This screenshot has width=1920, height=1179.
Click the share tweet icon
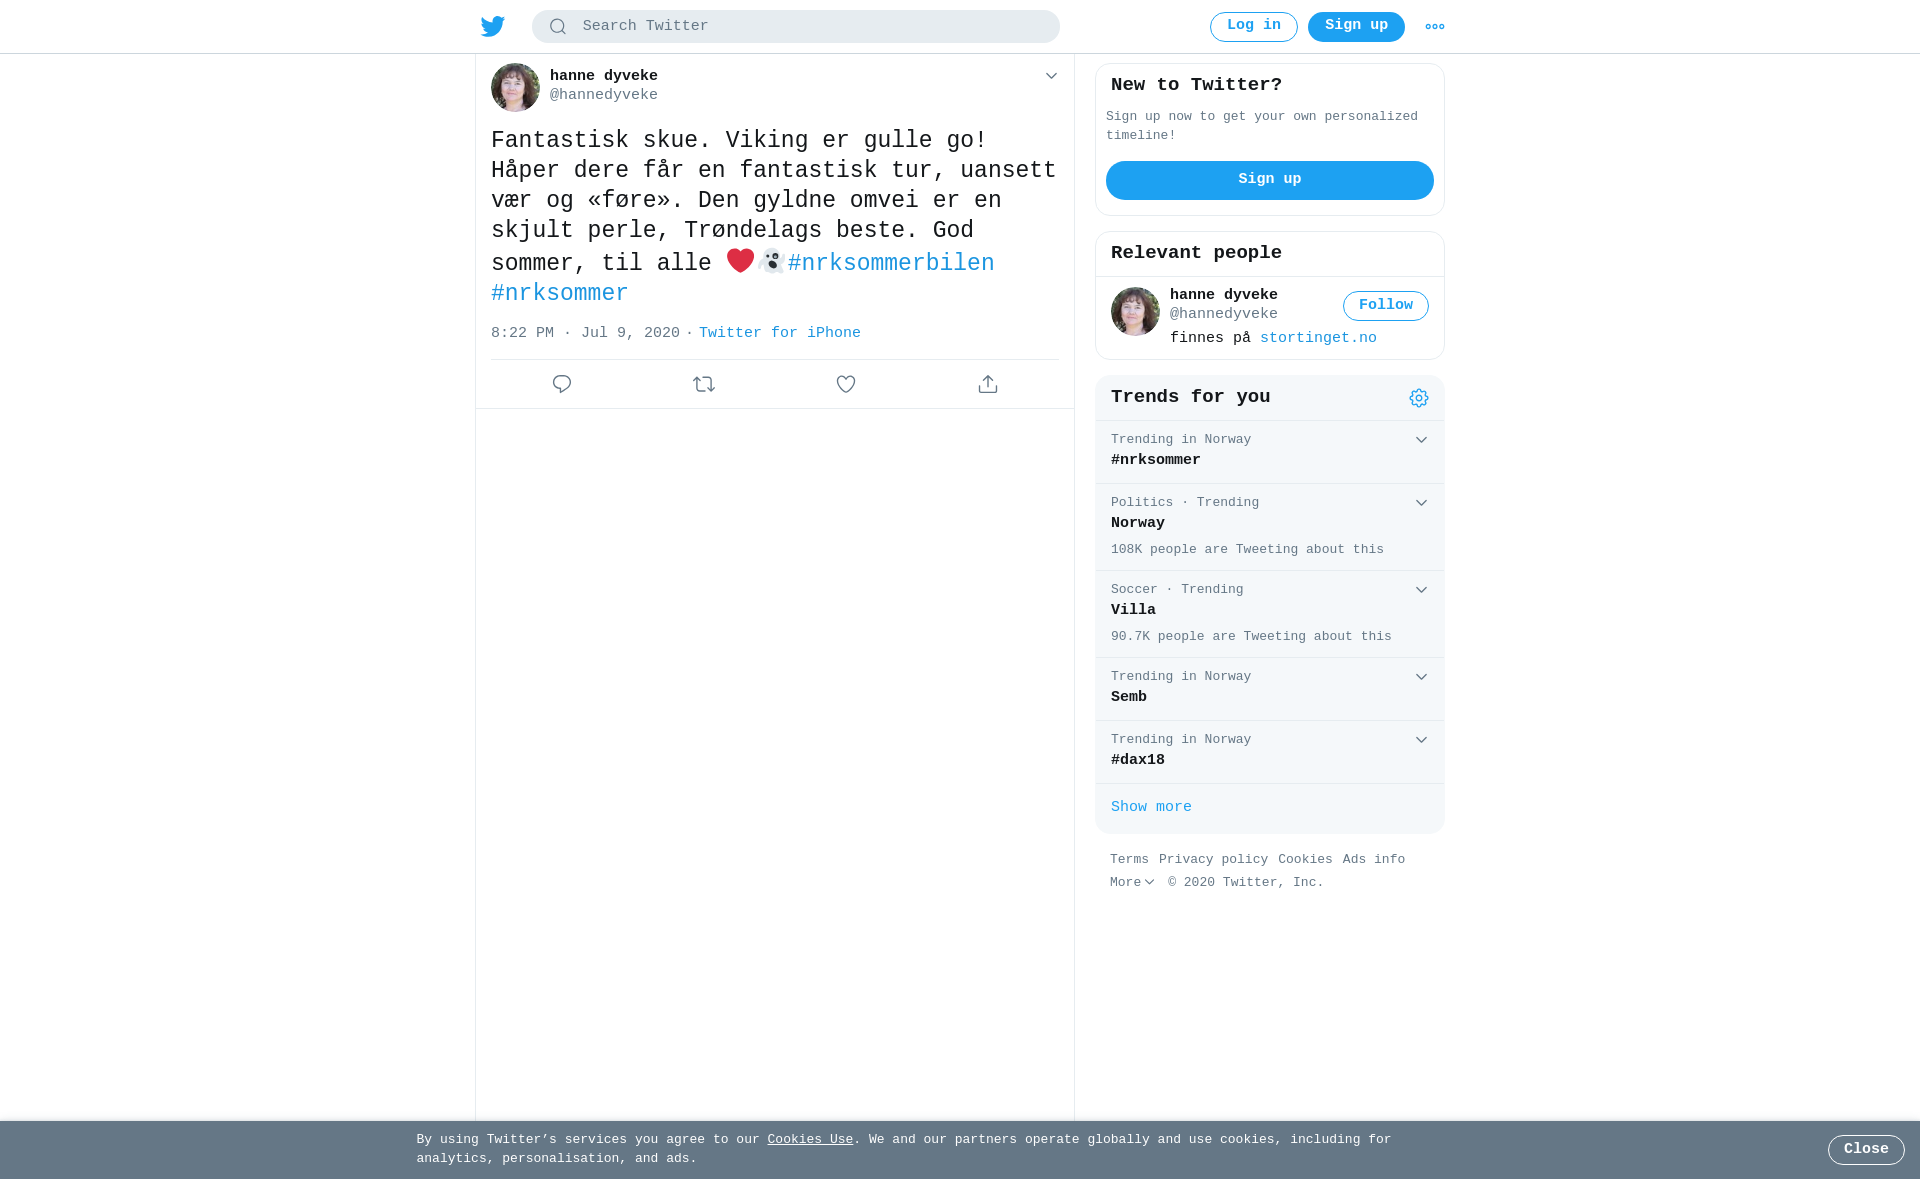pos(988,384)
